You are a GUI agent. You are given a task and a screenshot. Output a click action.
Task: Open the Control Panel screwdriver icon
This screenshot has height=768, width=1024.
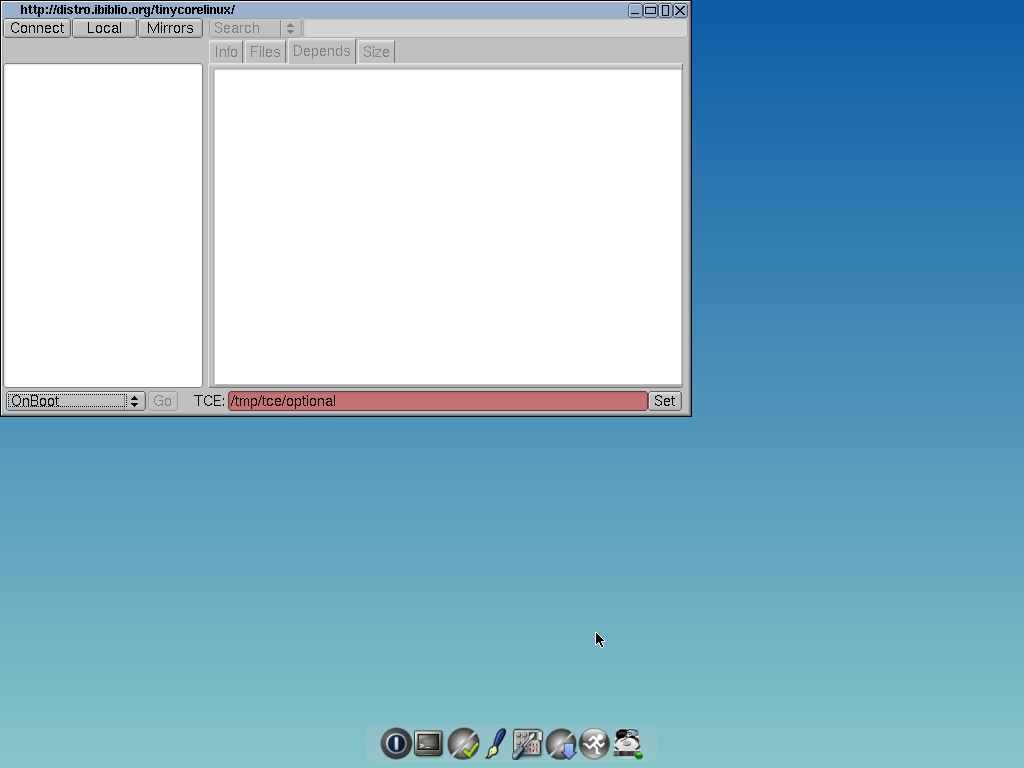tap(527, 743)
